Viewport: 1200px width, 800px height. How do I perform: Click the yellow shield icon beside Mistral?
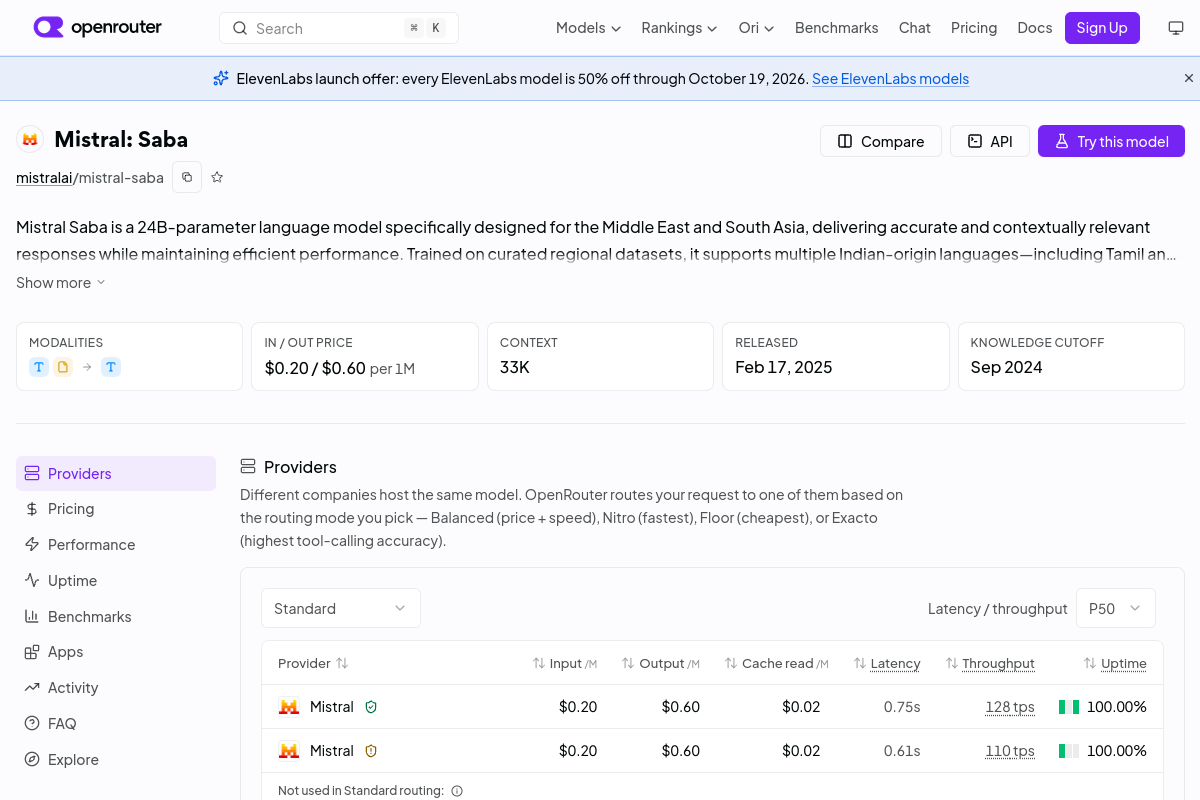click(x=371, y=751)
